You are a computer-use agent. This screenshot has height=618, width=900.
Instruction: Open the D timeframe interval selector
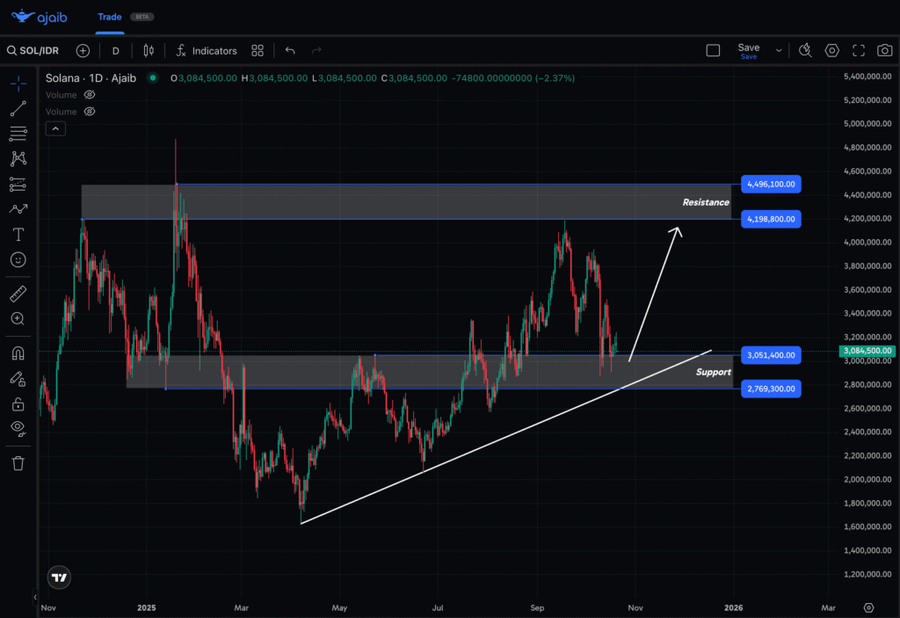pos(116,50)
